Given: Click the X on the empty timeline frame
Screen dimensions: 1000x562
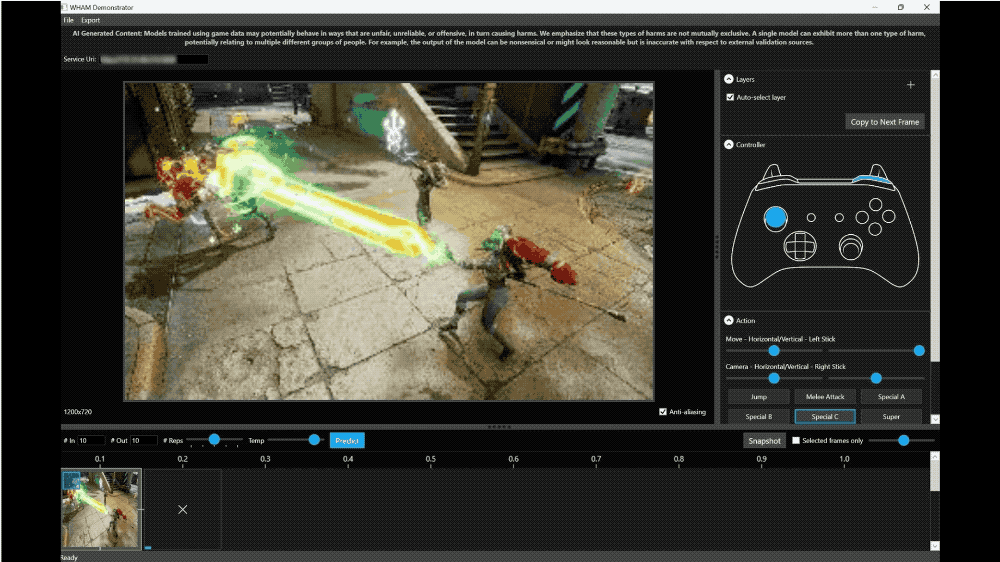Looking at the screenshot, I should tap(182, 509).
